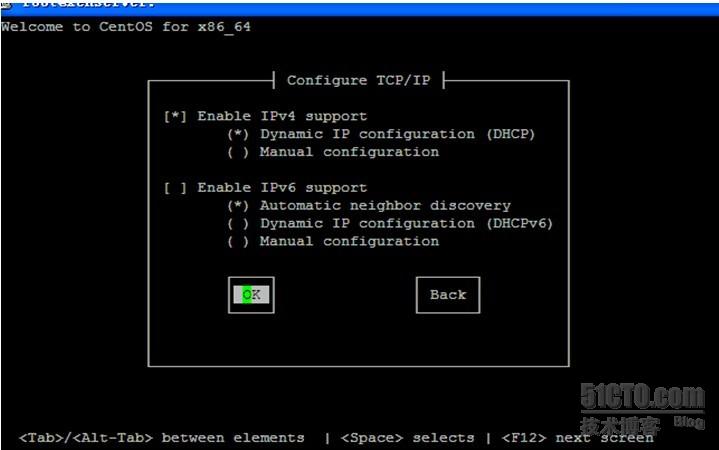Go back using the Back button
The image size is (719, 450).
pyautogui.click(x=448, y=295)
